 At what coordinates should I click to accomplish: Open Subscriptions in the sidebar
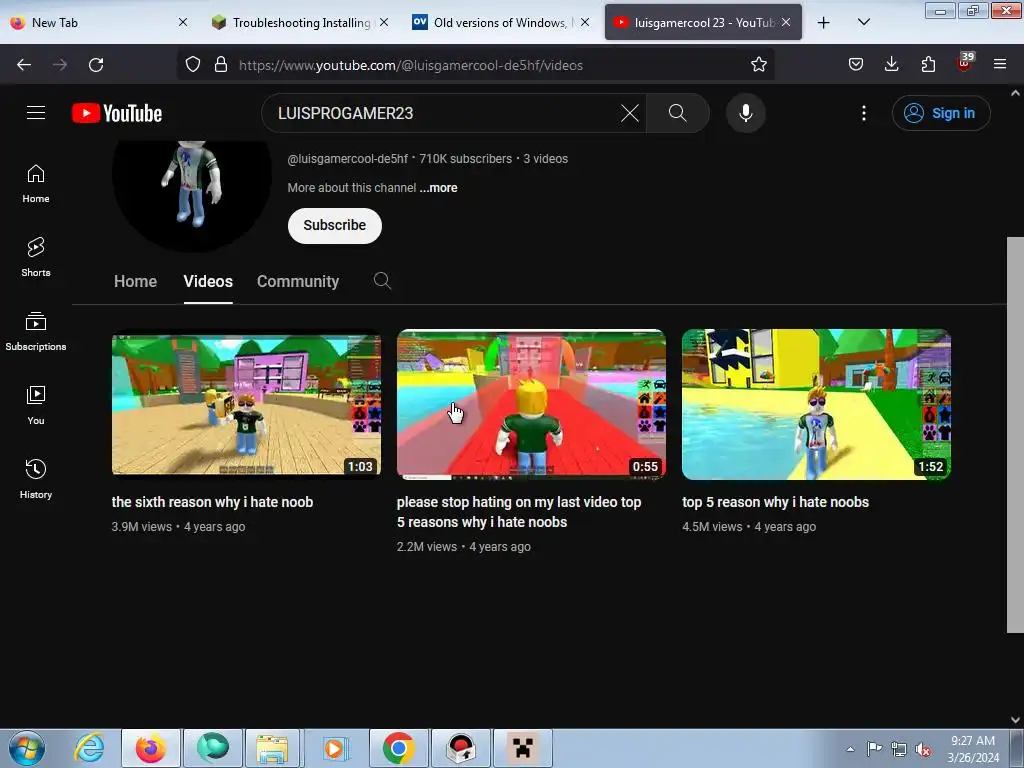coord(36,332)
